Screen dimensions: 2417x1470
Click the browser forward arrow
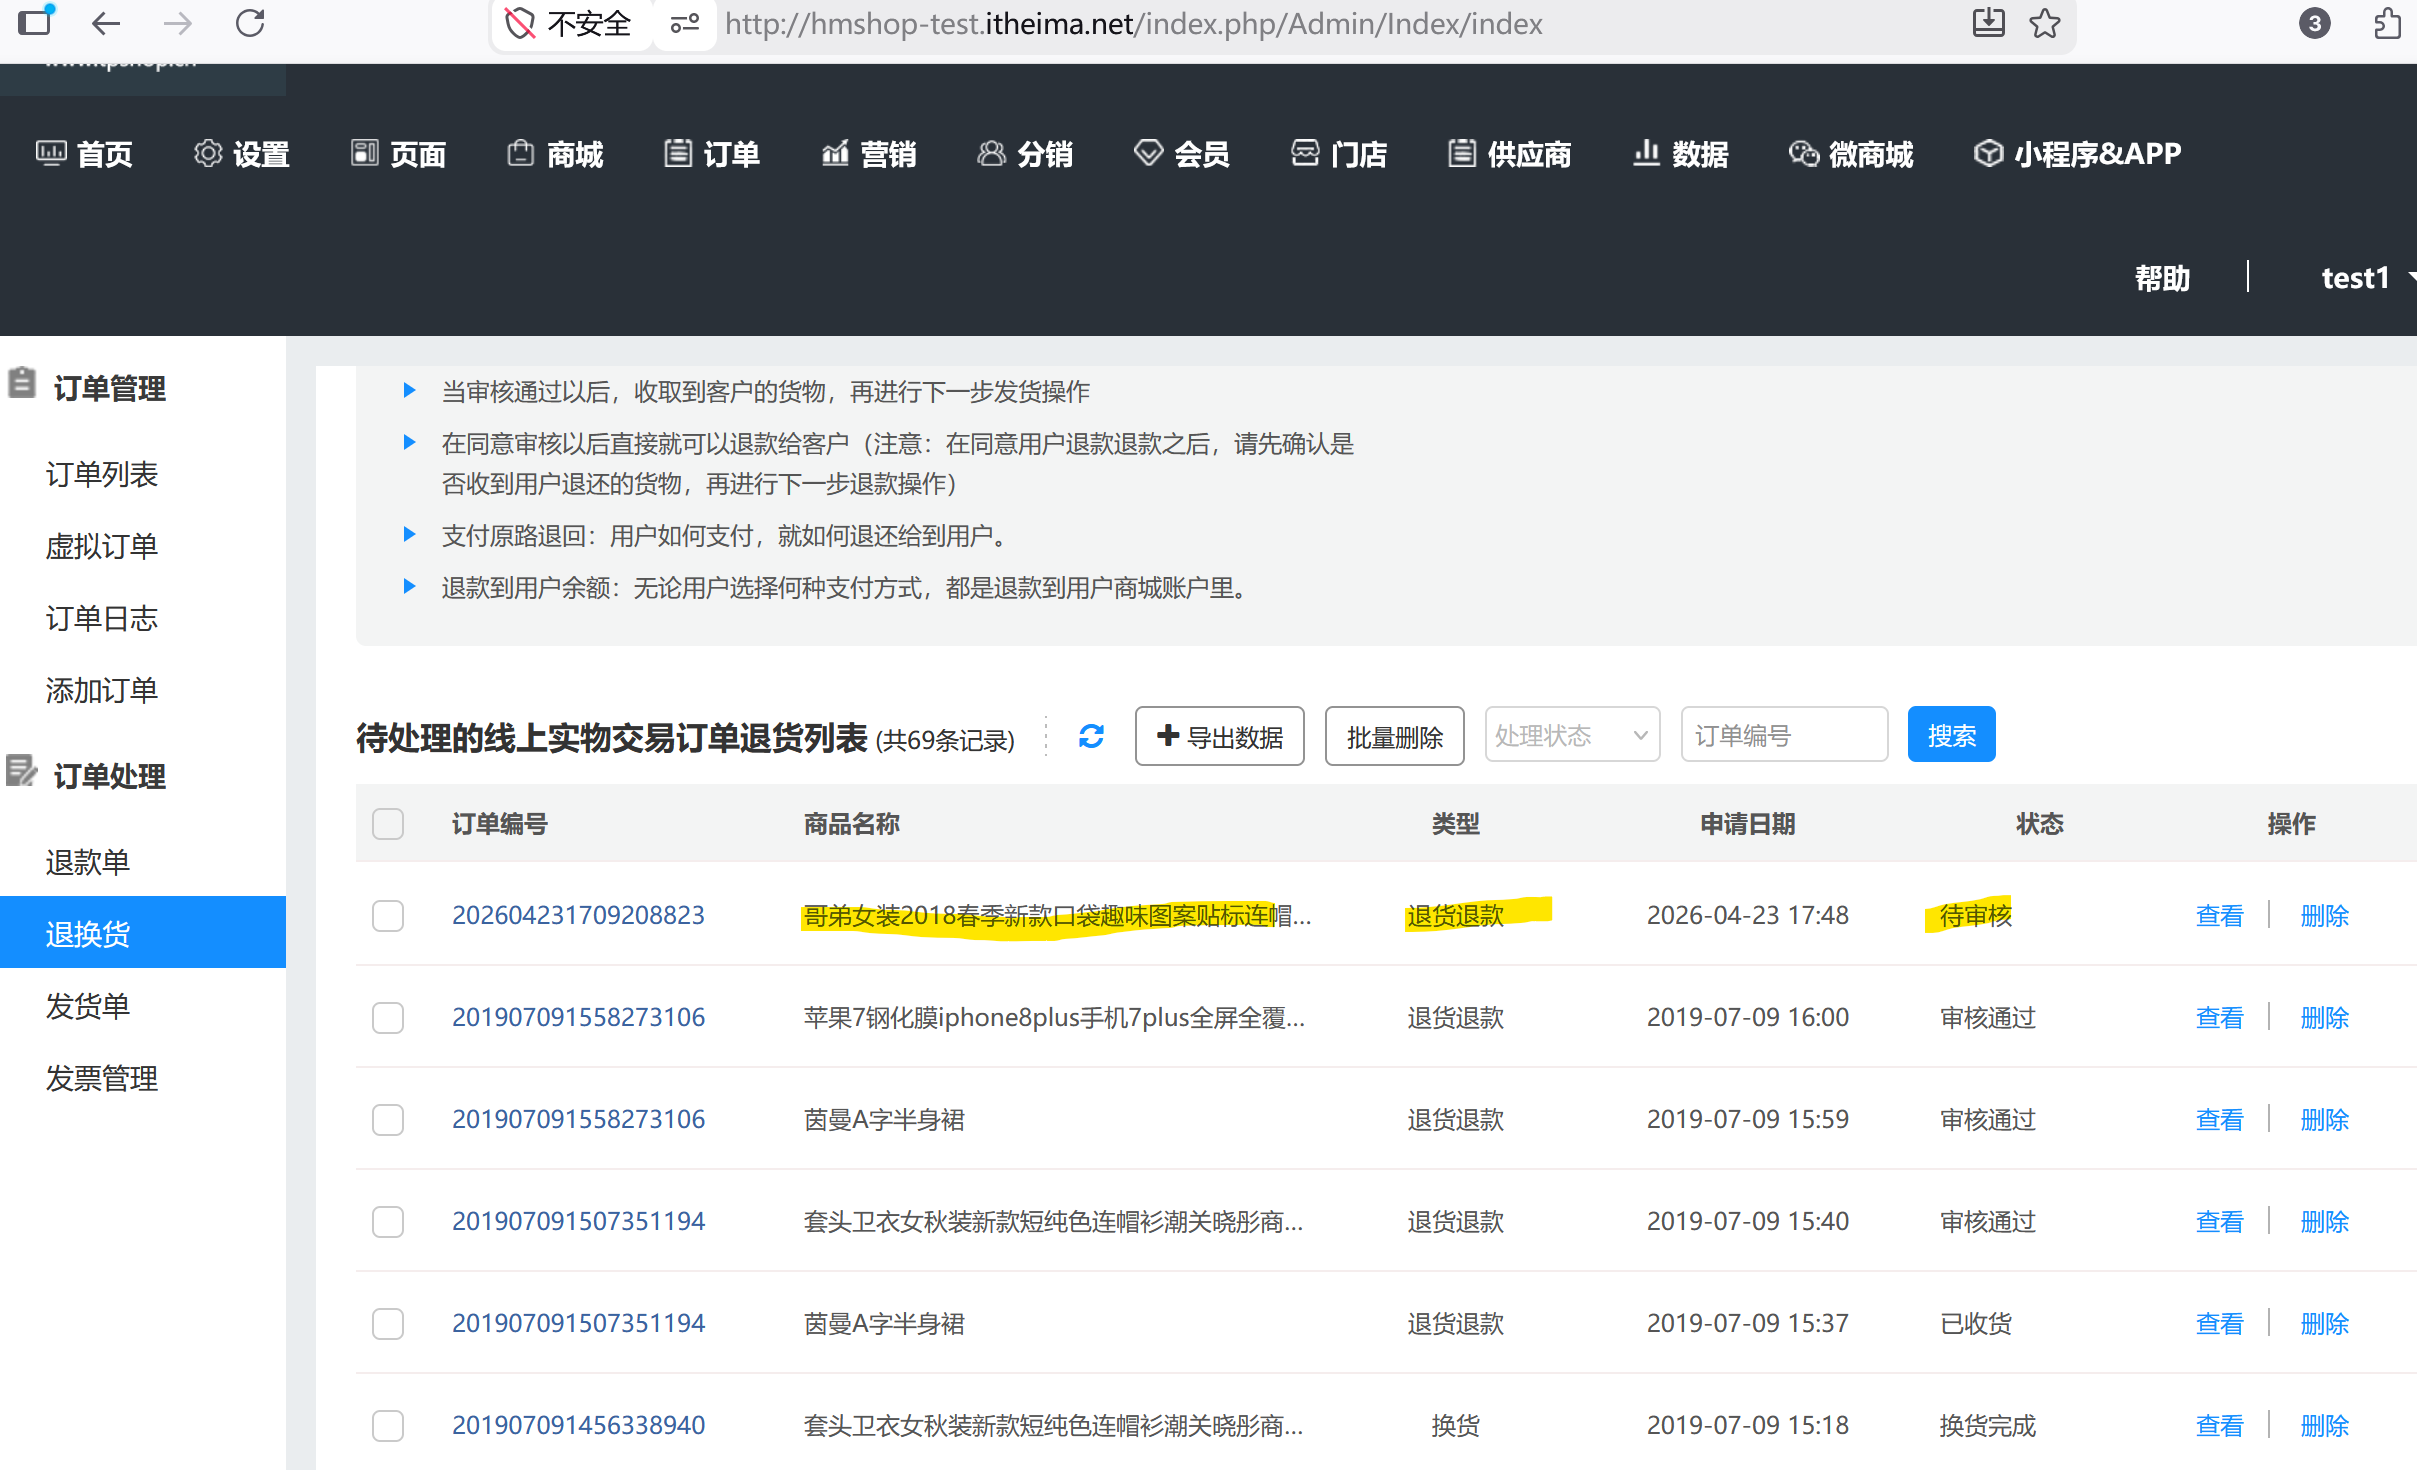click(x=177, y=23)
